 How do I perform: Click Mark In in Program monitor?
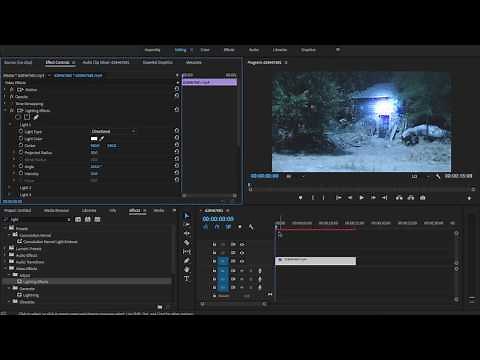tap(312, 198)
